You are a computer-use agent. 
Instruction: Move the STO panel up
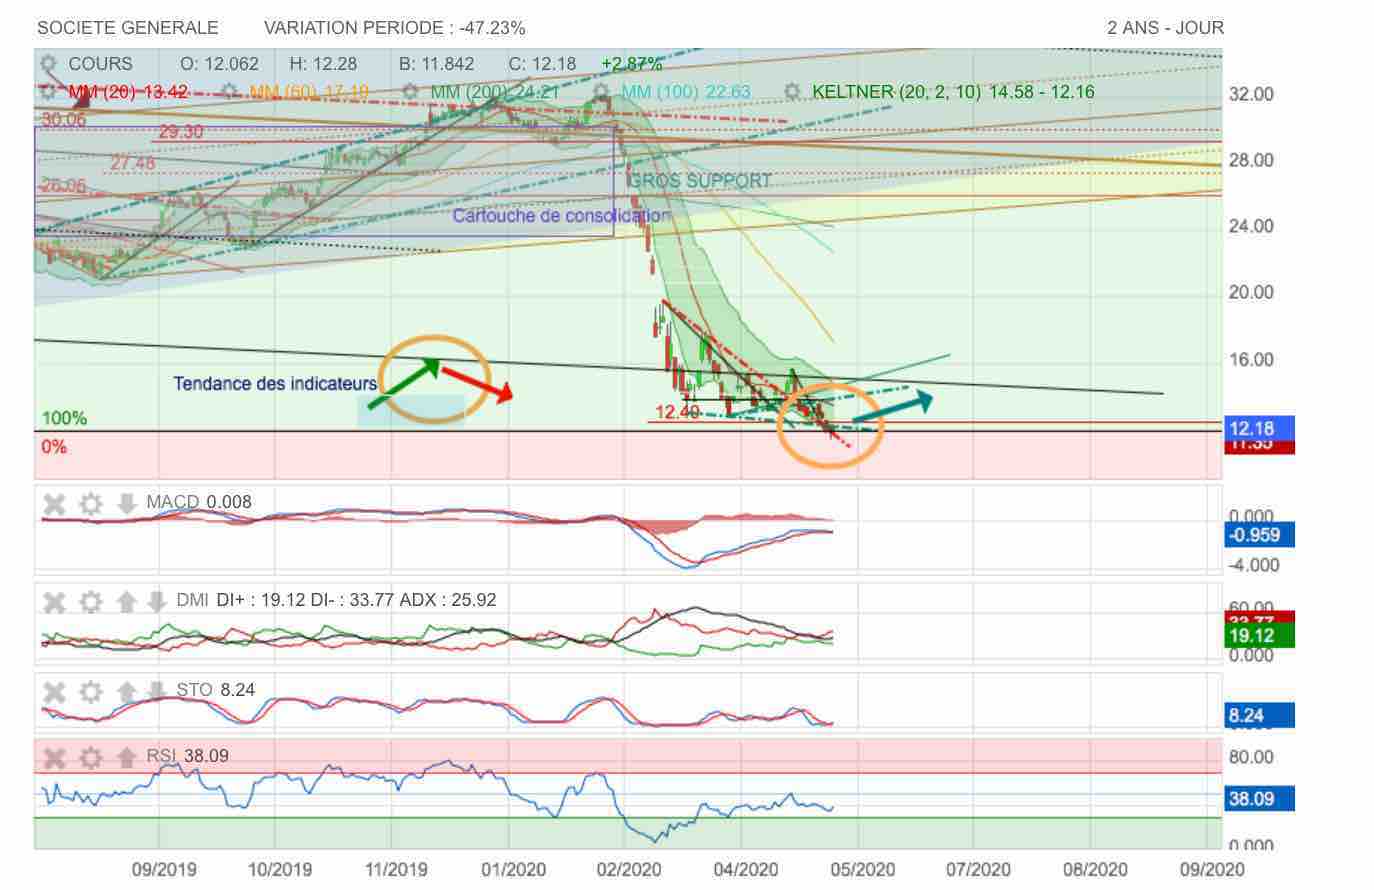tap(126, 691)
